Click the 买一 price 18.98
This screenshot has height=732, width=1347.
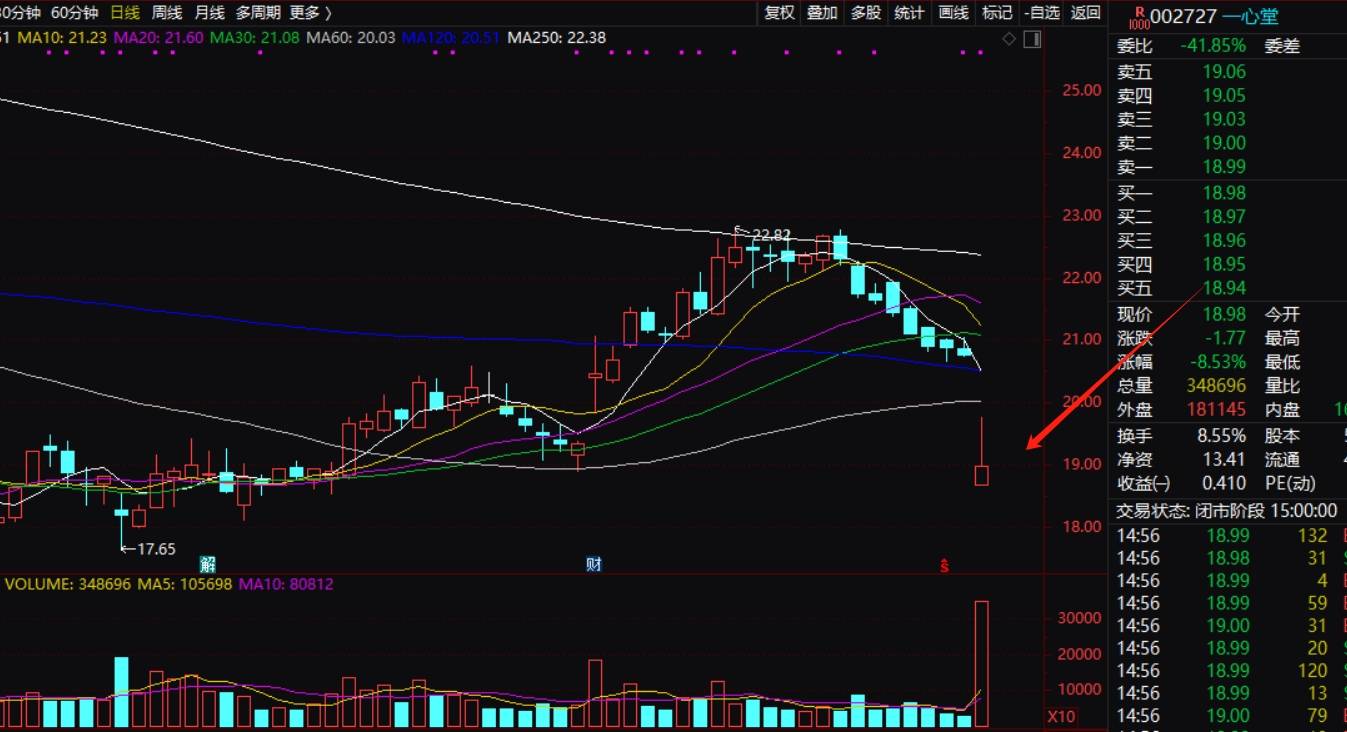(1224, 193)
